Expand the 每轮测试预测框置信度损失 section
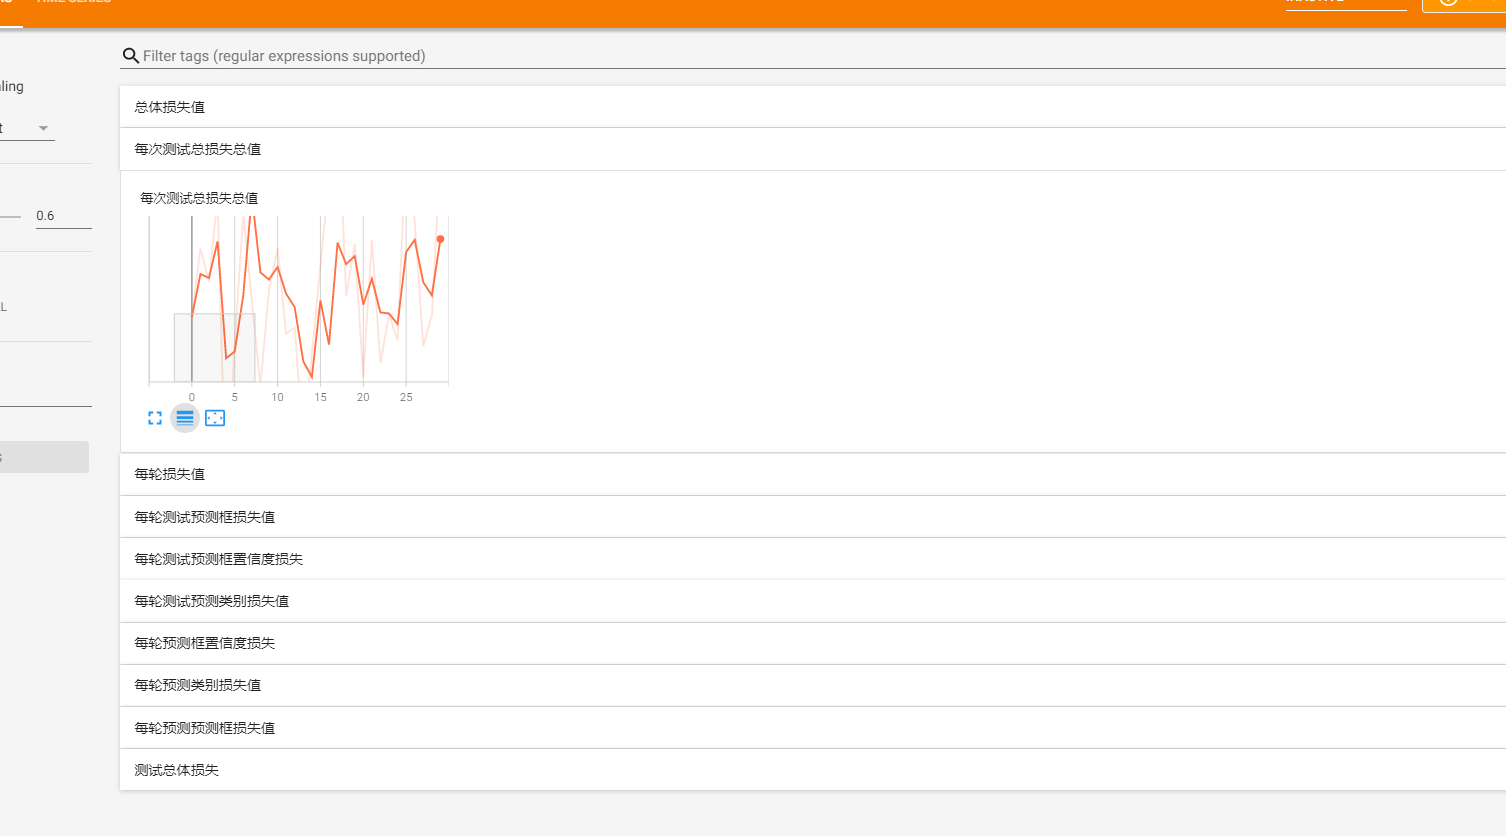The height and width of the screenshot is (836, 1506). (x=813, y=559)
